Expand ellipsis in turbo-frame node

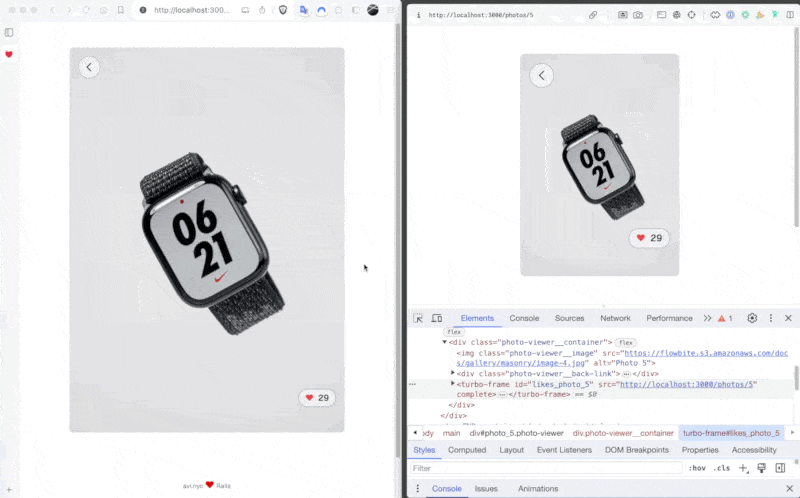503,395
